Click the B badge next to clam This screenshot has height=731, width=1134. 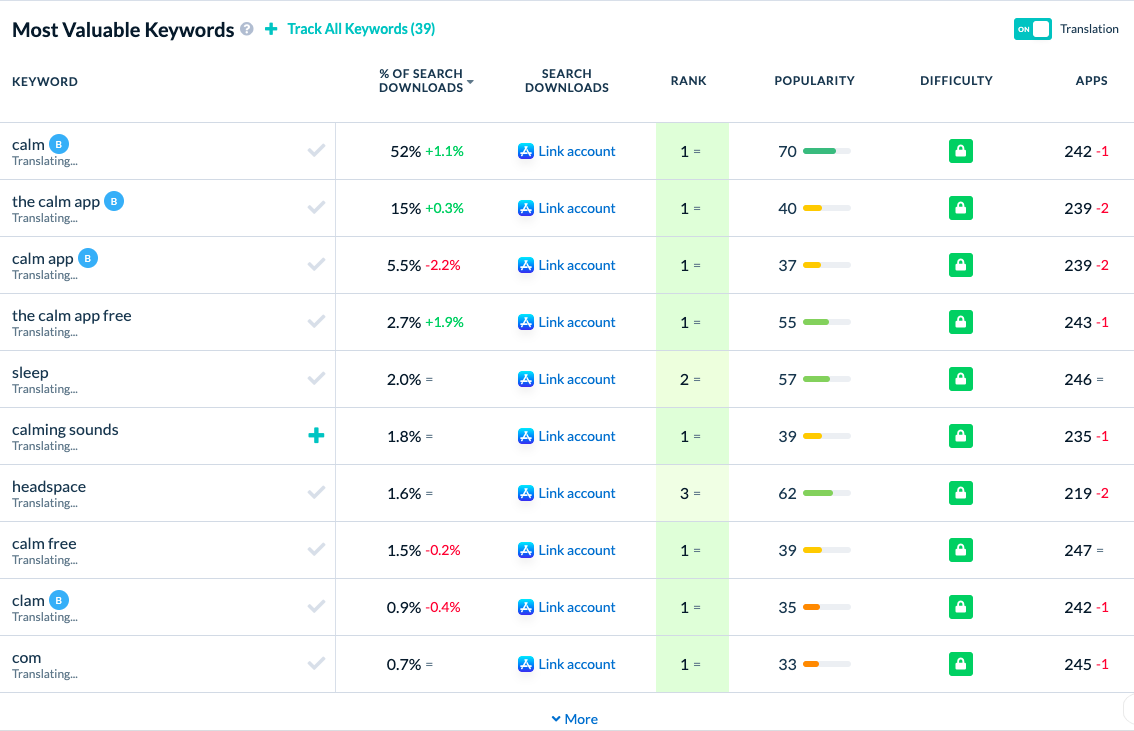tap(59, 600)
